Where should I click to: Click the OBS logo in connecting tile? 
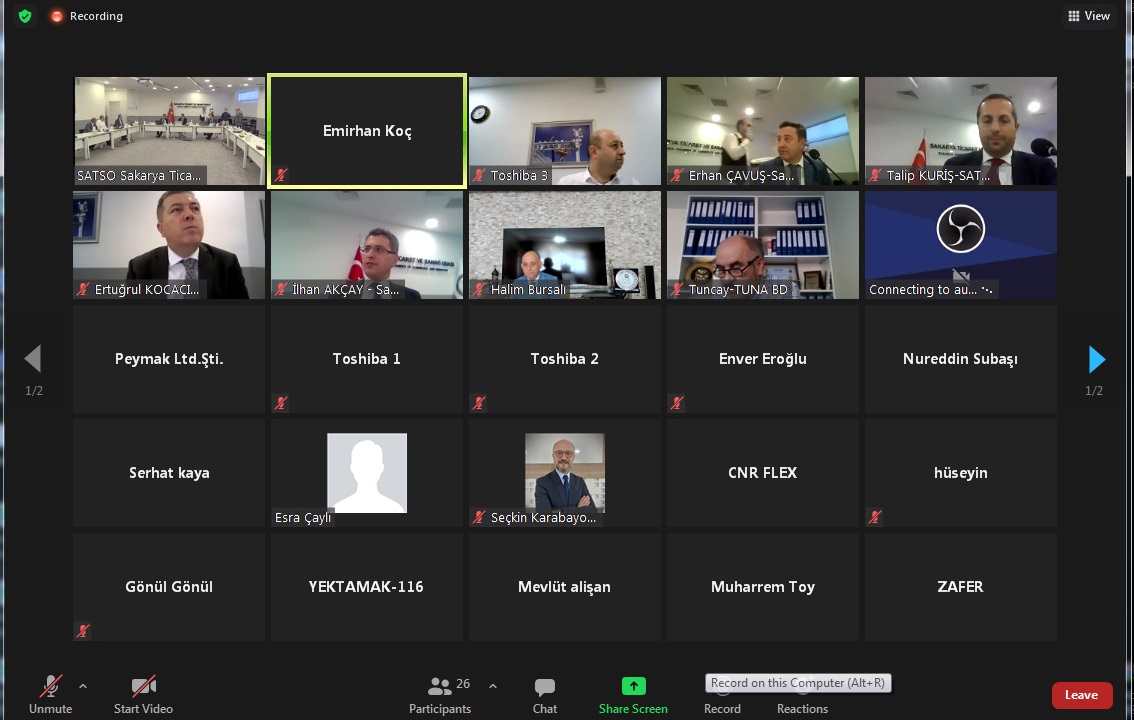(x=960, y=230)
